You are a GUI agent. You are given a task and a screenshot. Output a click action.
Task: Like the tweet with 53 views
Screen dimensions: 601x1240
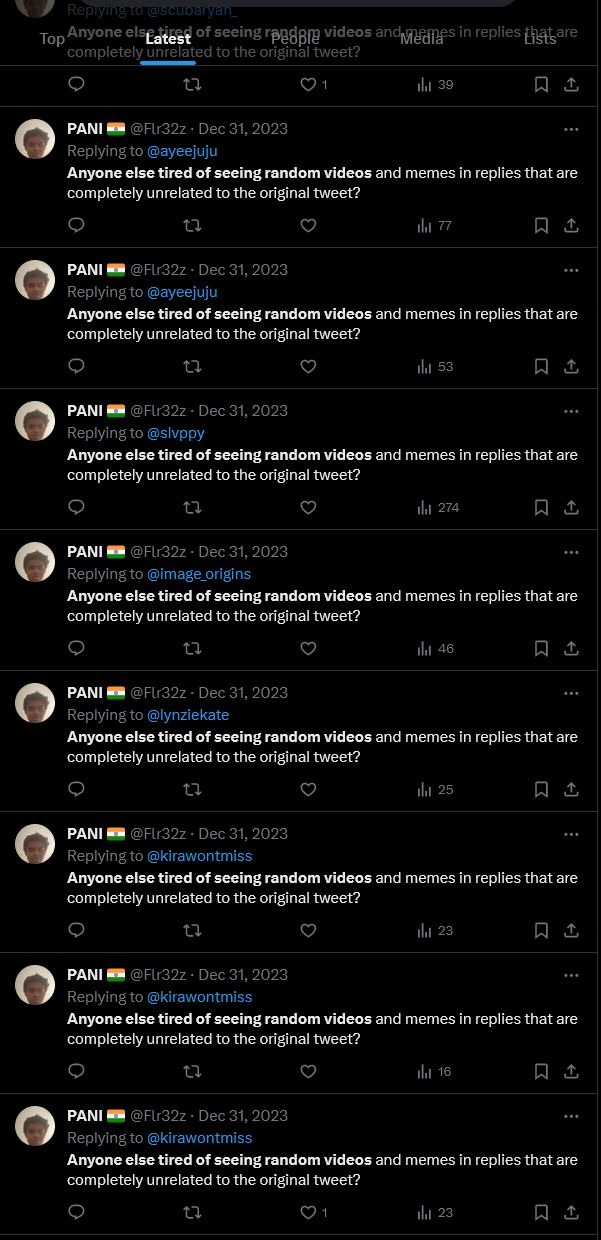[x=308, y=367]
